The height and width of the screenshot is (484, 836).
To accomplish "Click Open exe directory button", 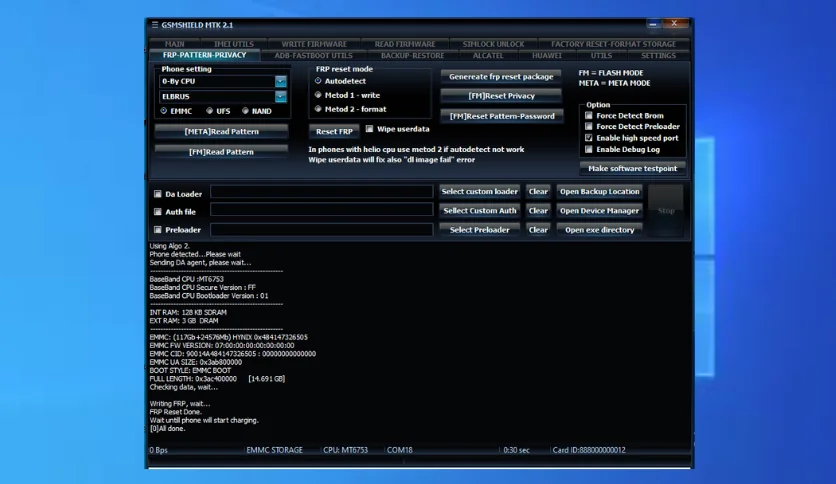I will click(599, 230).
